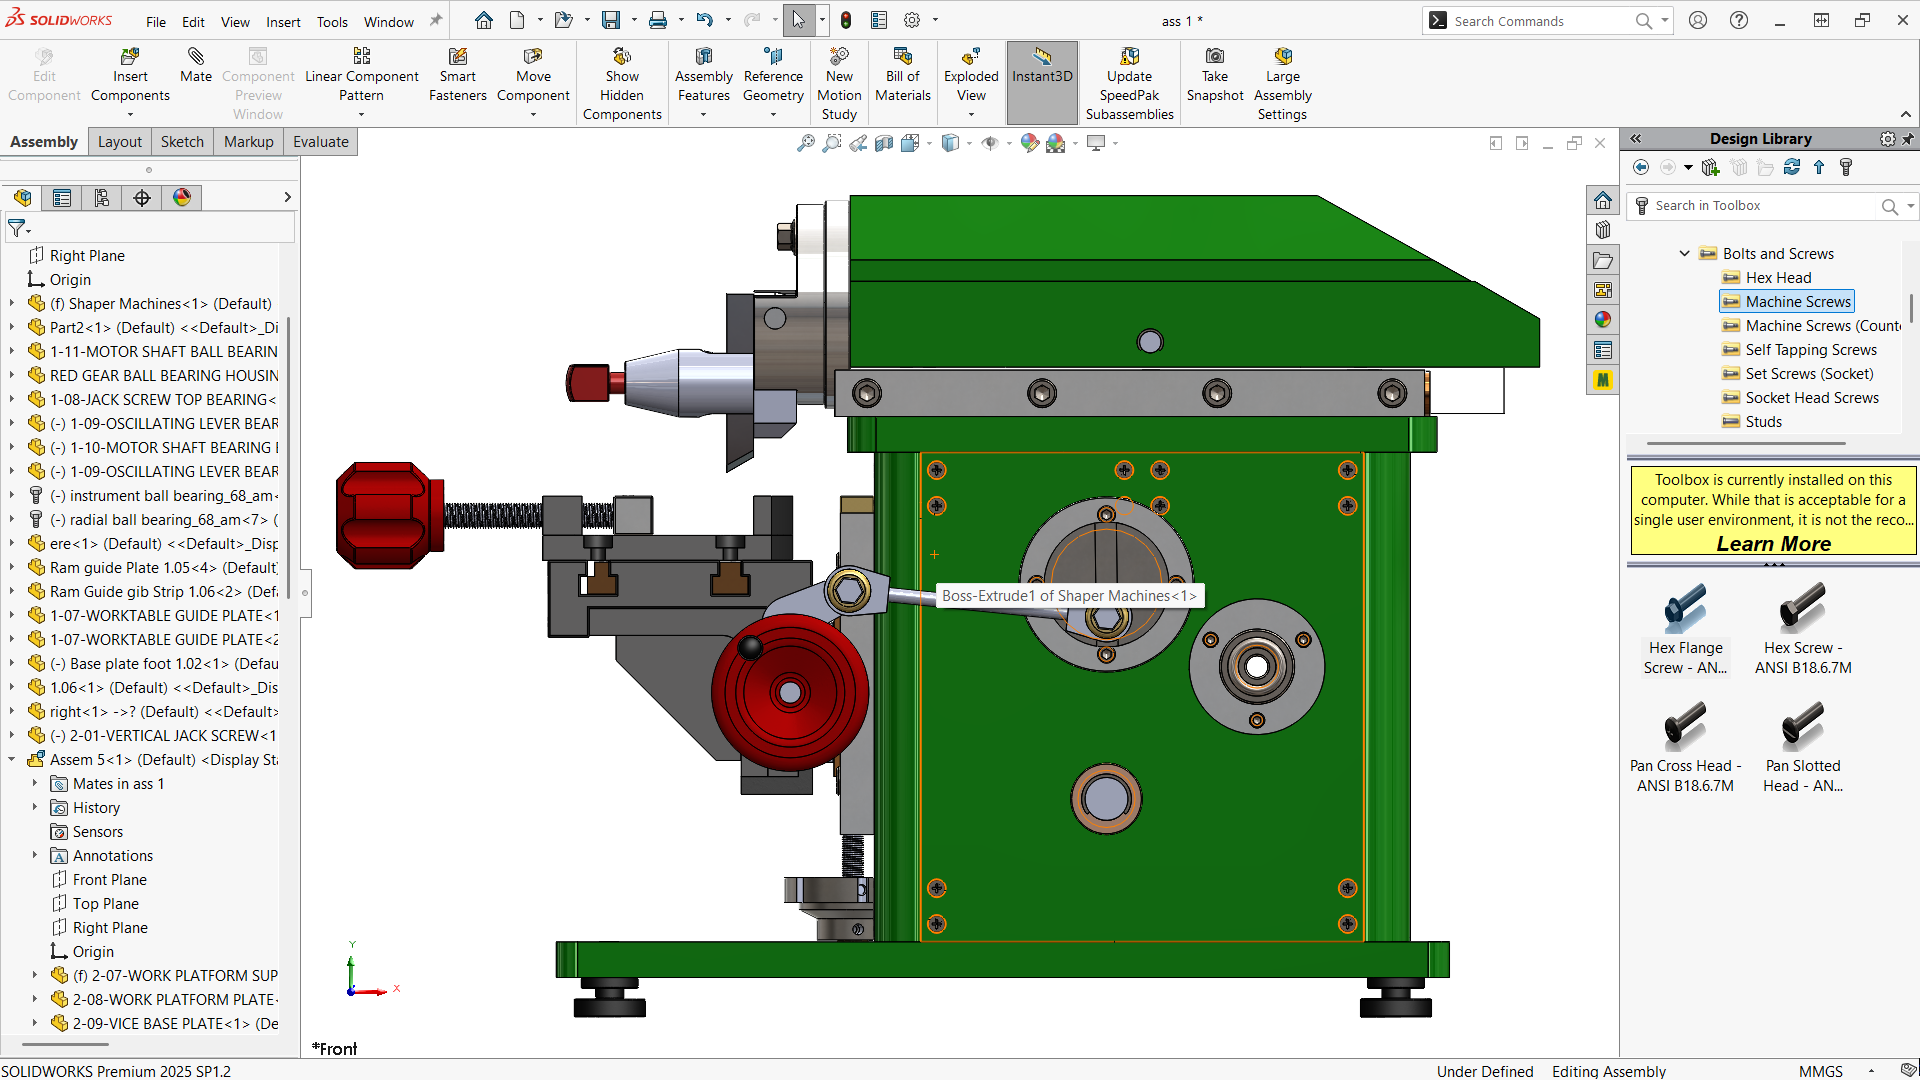
Task: Click Take Snapshot tool
Action: click(x=1215, y=75)
